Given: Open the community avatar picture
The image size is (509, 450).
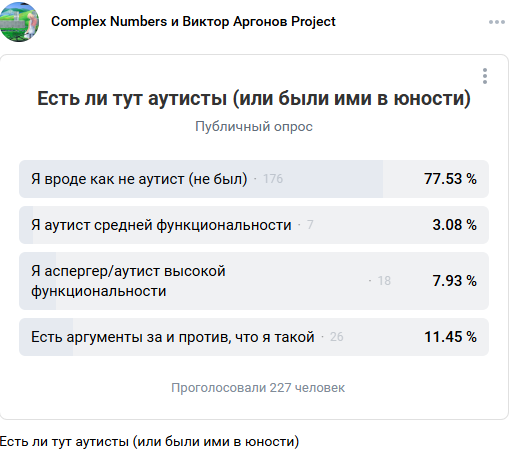Looking at the screenshot, I should pos(19,22).
